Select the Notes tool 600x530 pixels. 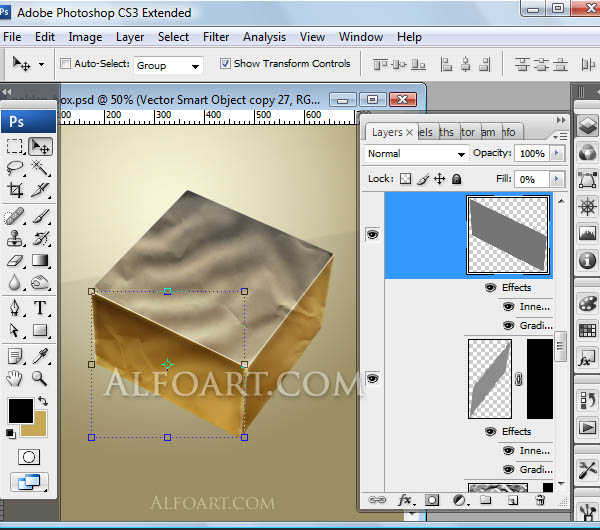click(15, 356)
